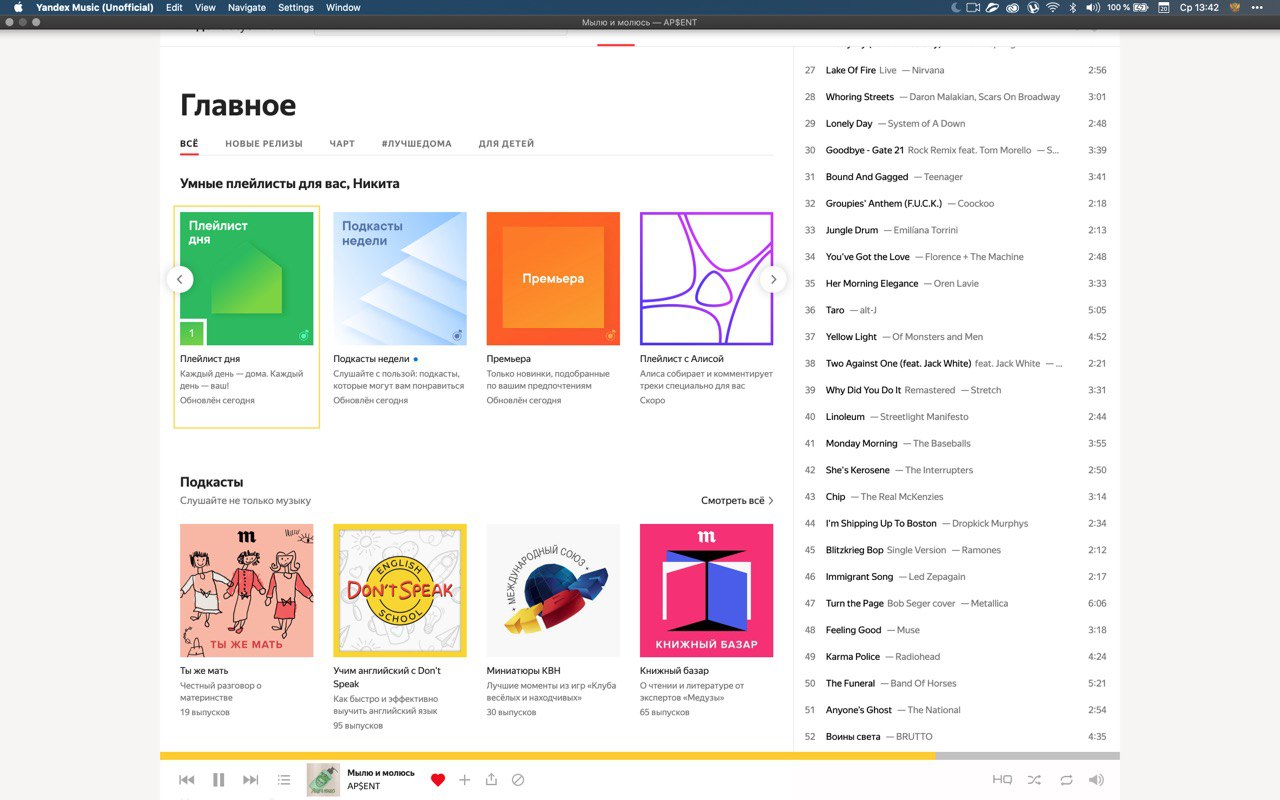
Task: Open the Плейлист дня cover
Action: click(x=247, y=278)
